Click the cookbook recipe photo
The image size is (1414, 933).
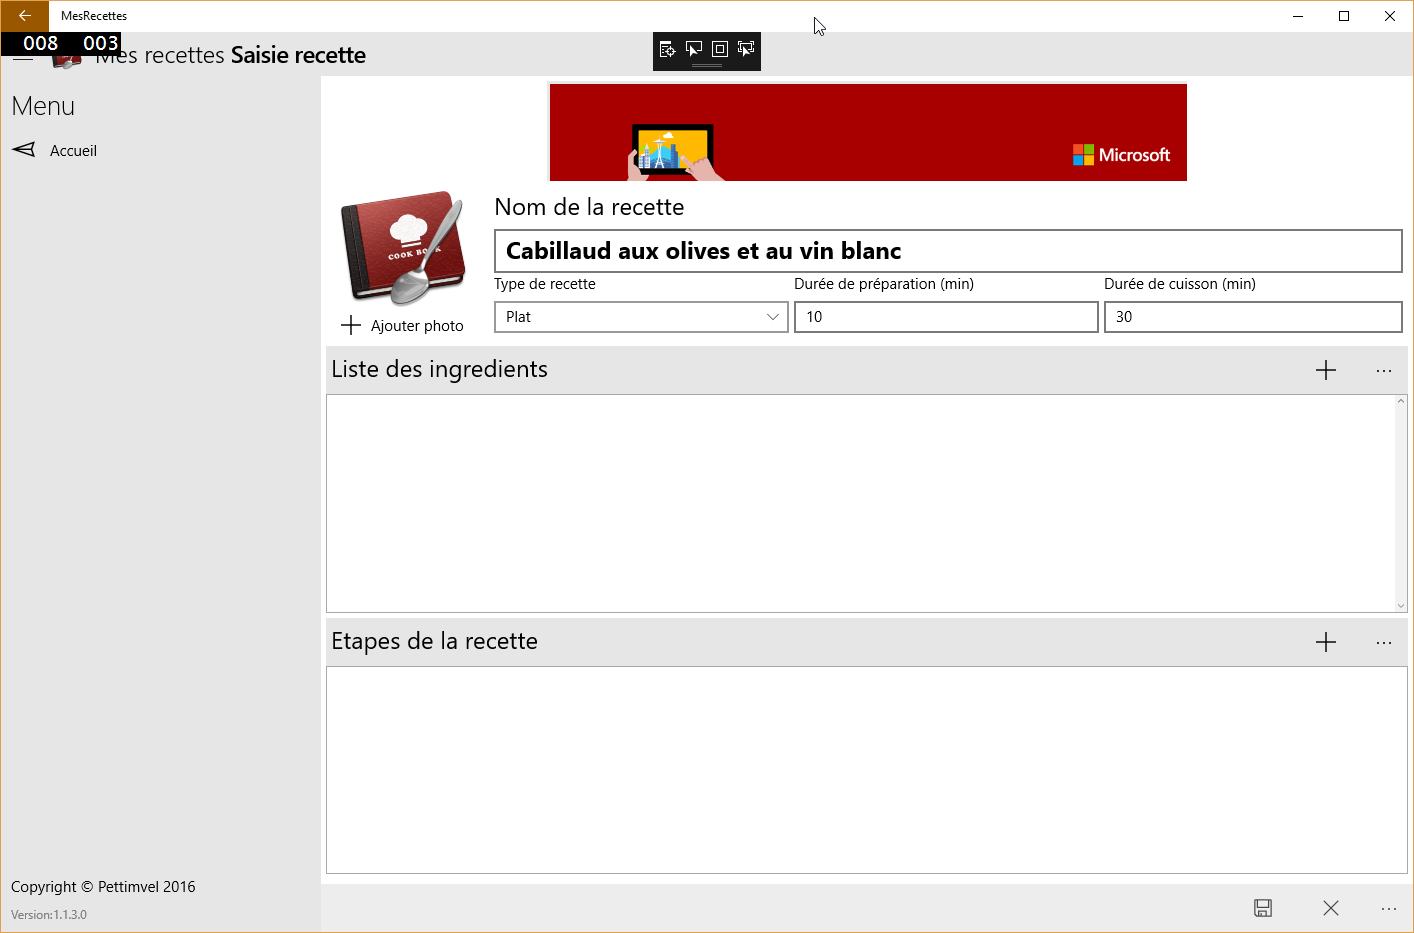tap(404, 248)
